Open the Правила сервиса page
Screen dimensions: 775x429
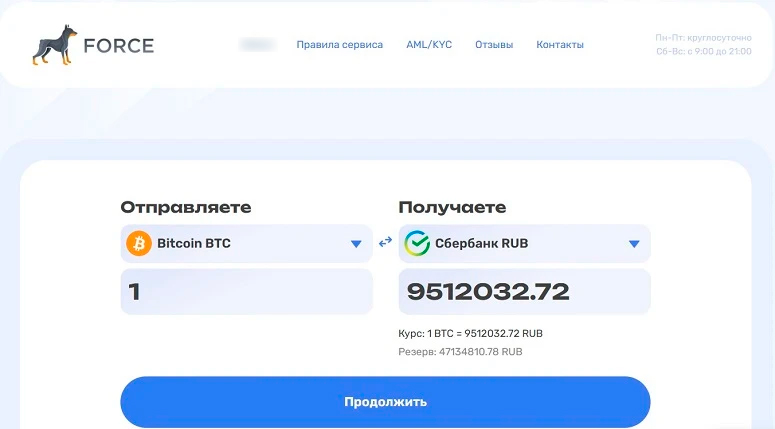pos(339,45)
